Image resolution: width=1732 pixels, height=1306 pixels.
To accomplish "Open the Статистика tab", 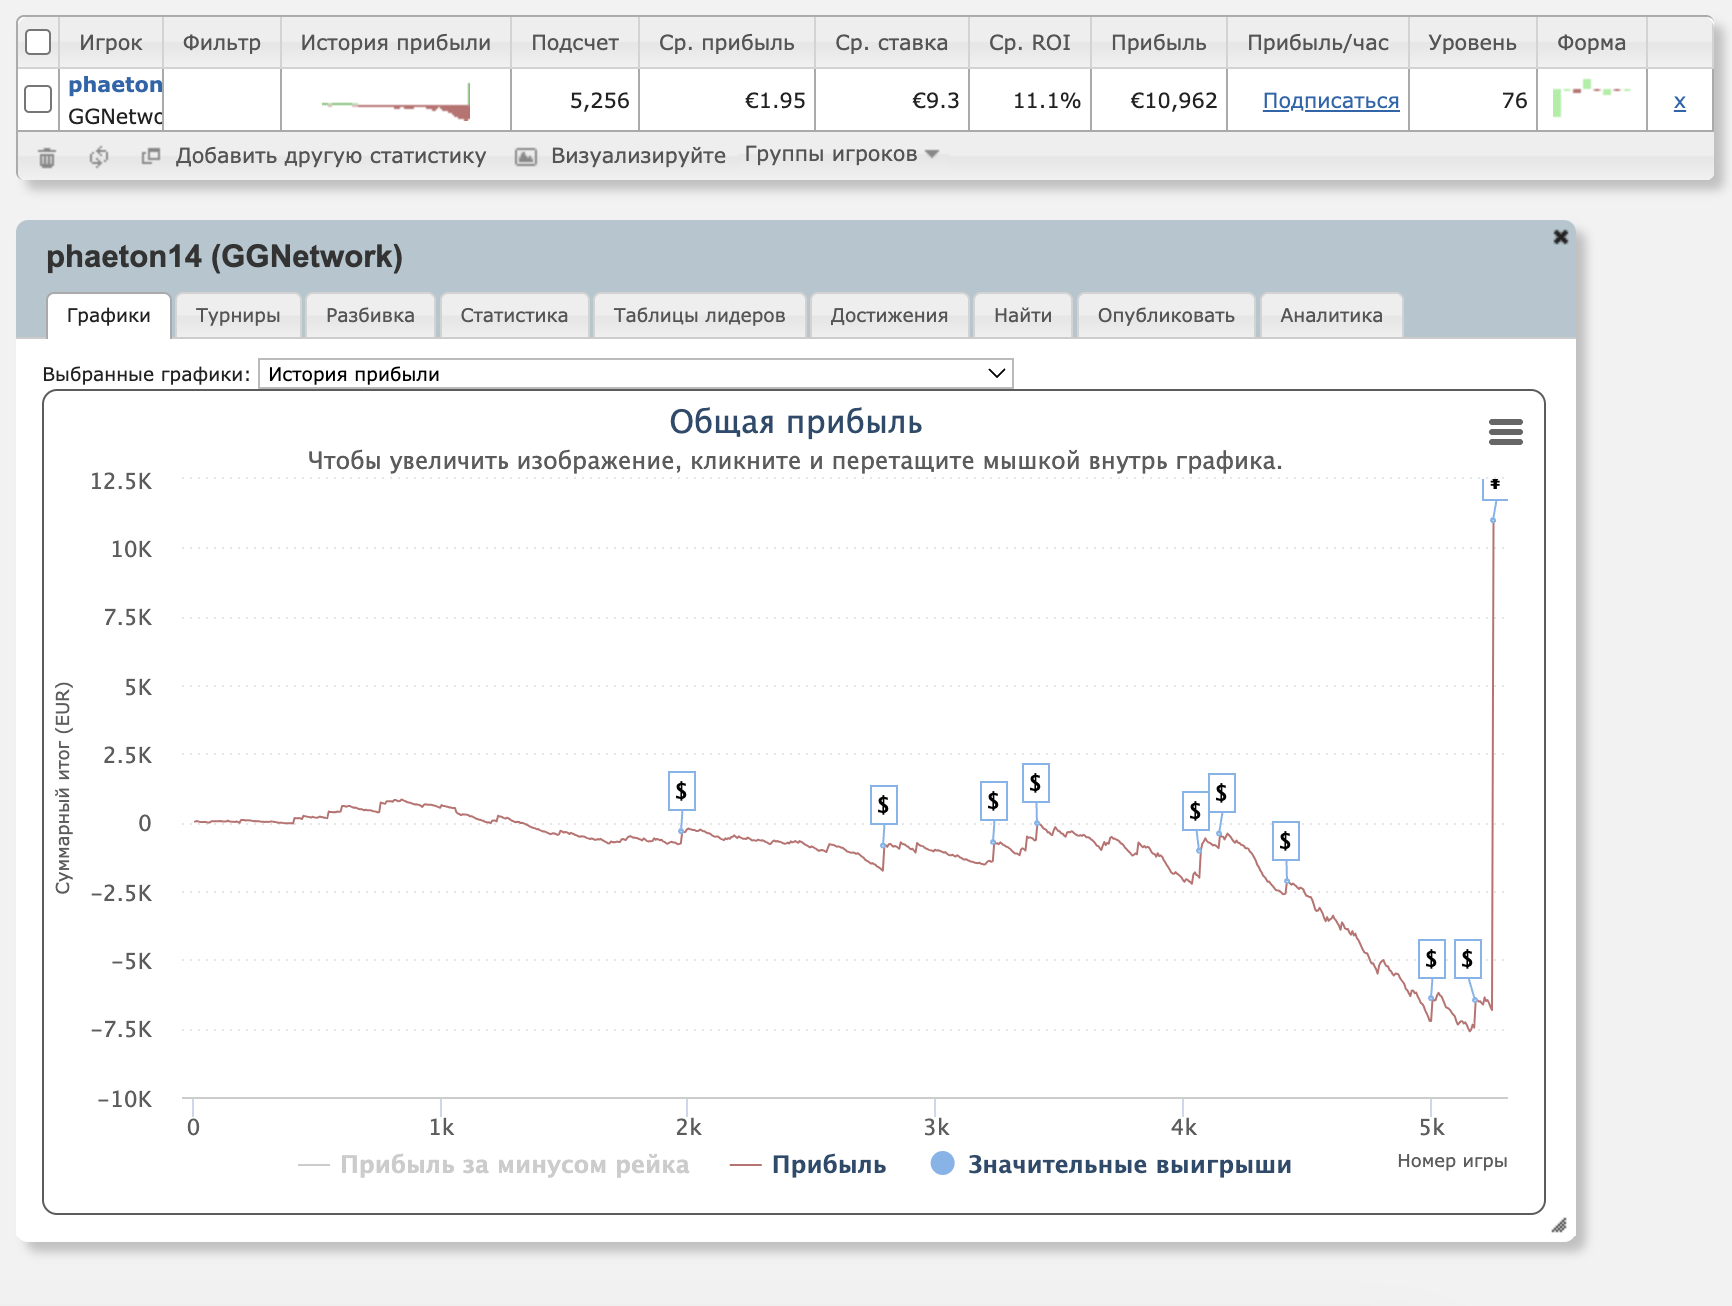I will (x=514, y=316).
